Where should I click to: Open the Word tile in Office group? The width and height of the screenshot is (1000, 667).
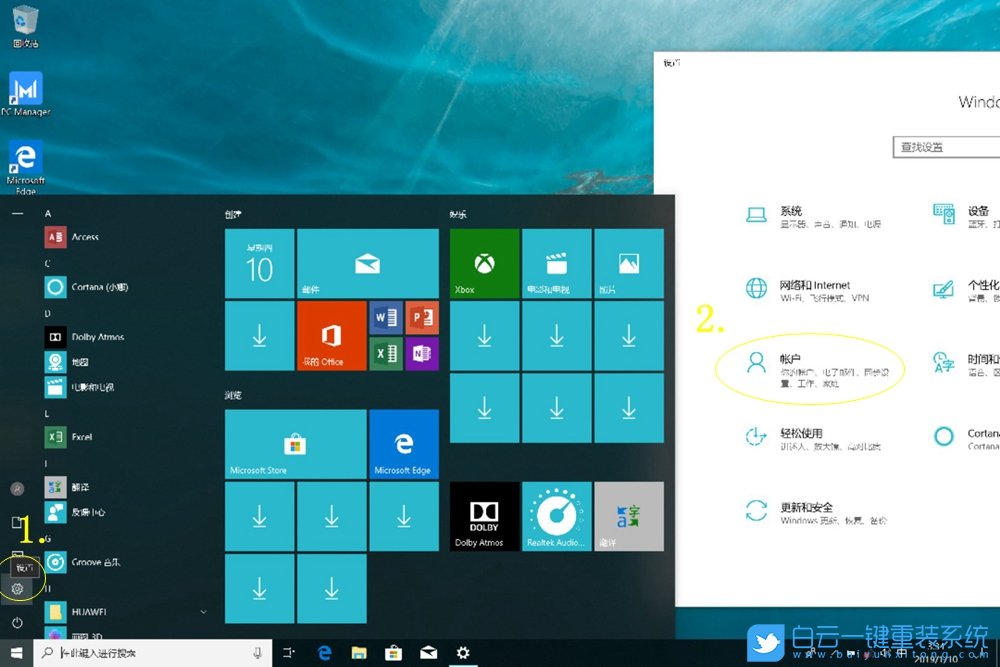pos(385,317)
